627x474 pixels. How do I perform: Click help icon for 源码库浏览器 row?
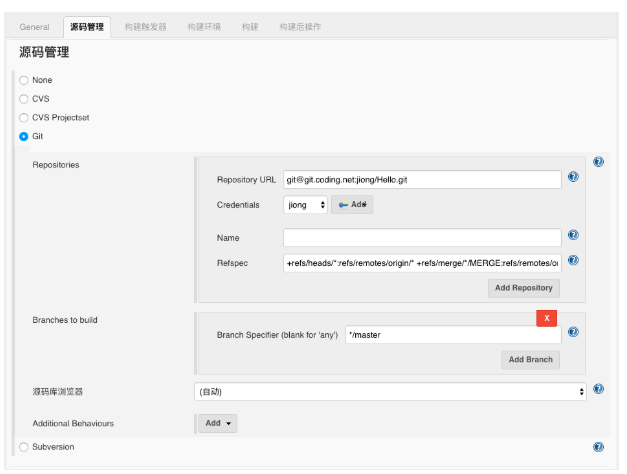point(598,390)
